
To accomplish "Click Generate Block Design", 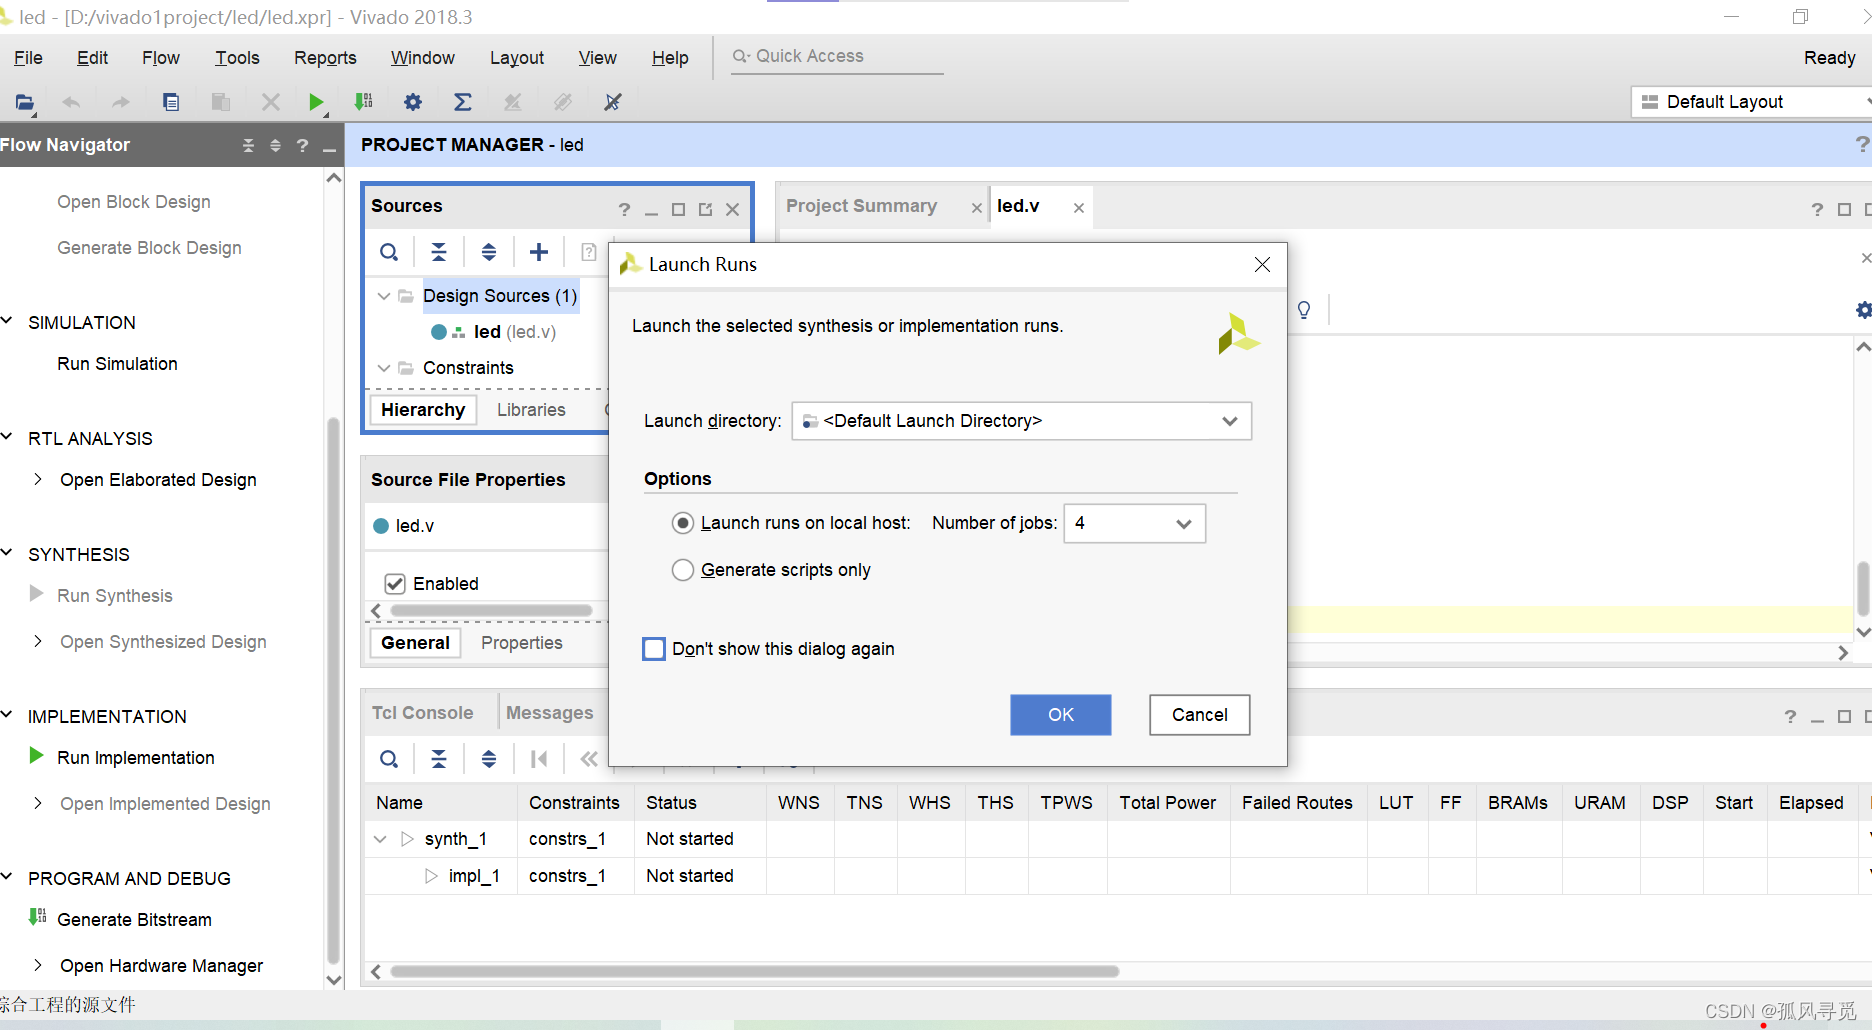I will (x=149, y=248).
